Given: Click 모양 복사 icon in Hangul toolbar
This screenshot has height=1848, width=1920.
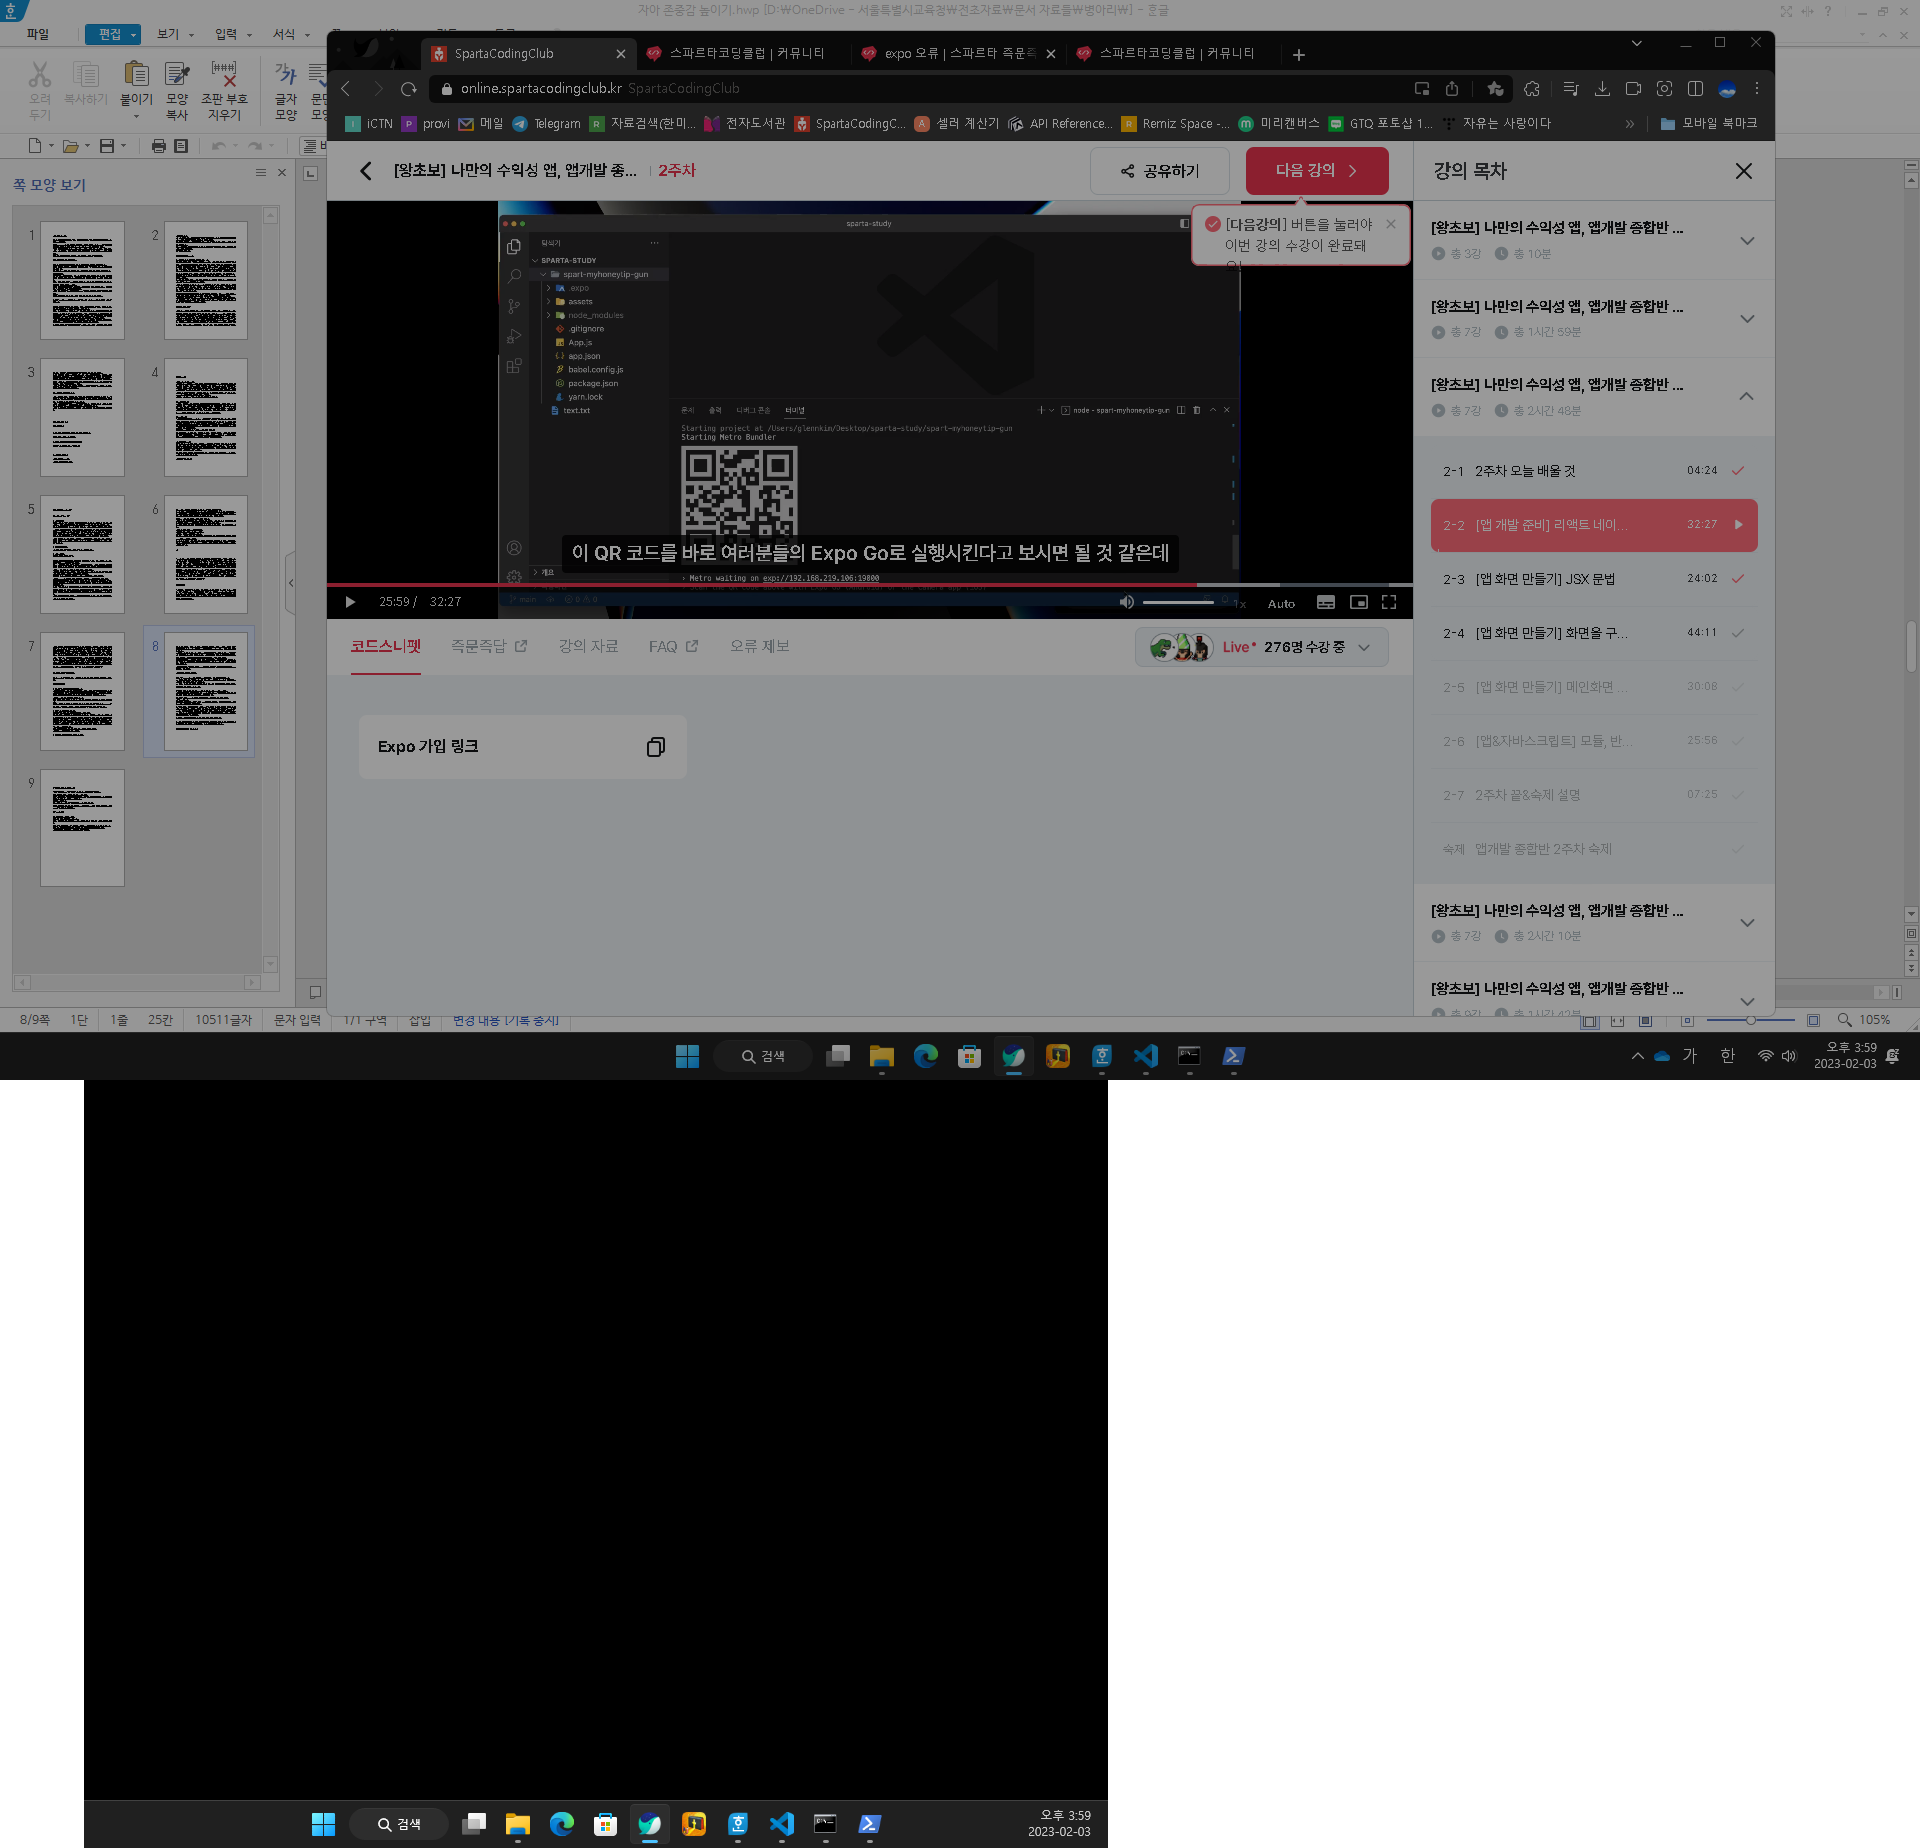Looking at the screenshot, I should 177,91.
